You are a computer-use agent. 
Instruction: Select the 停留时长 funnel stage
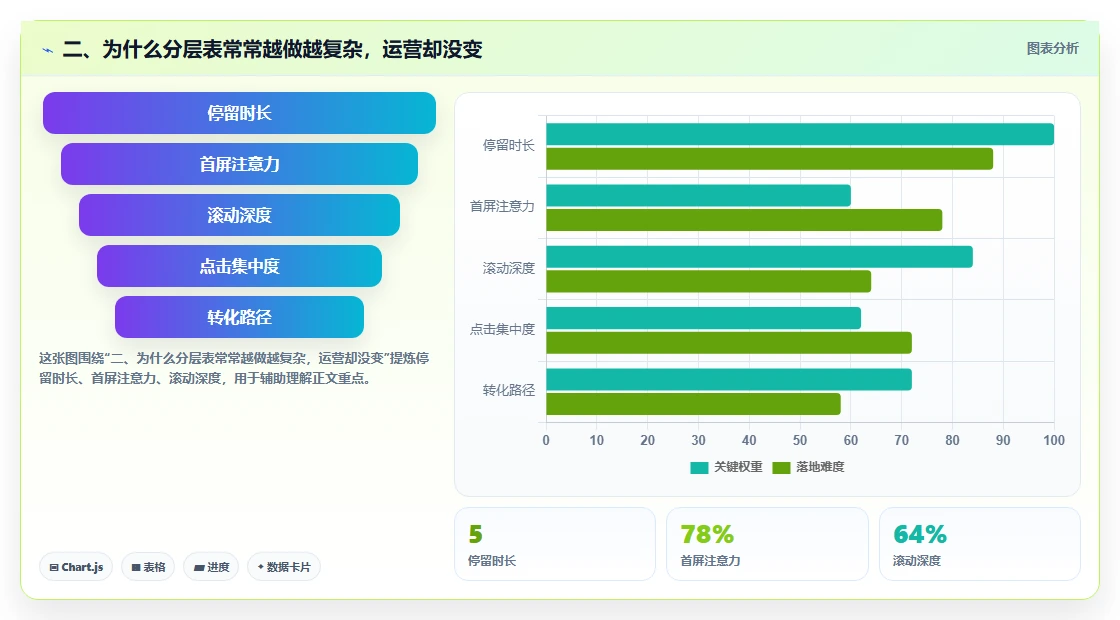coord(239,113)
